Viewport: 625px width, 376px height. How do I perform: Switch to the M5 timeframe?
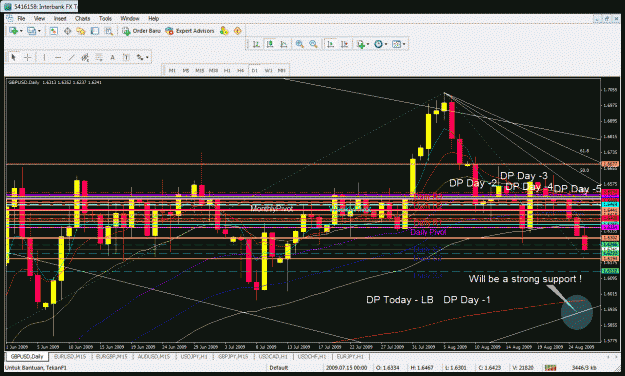click(186, 70)
